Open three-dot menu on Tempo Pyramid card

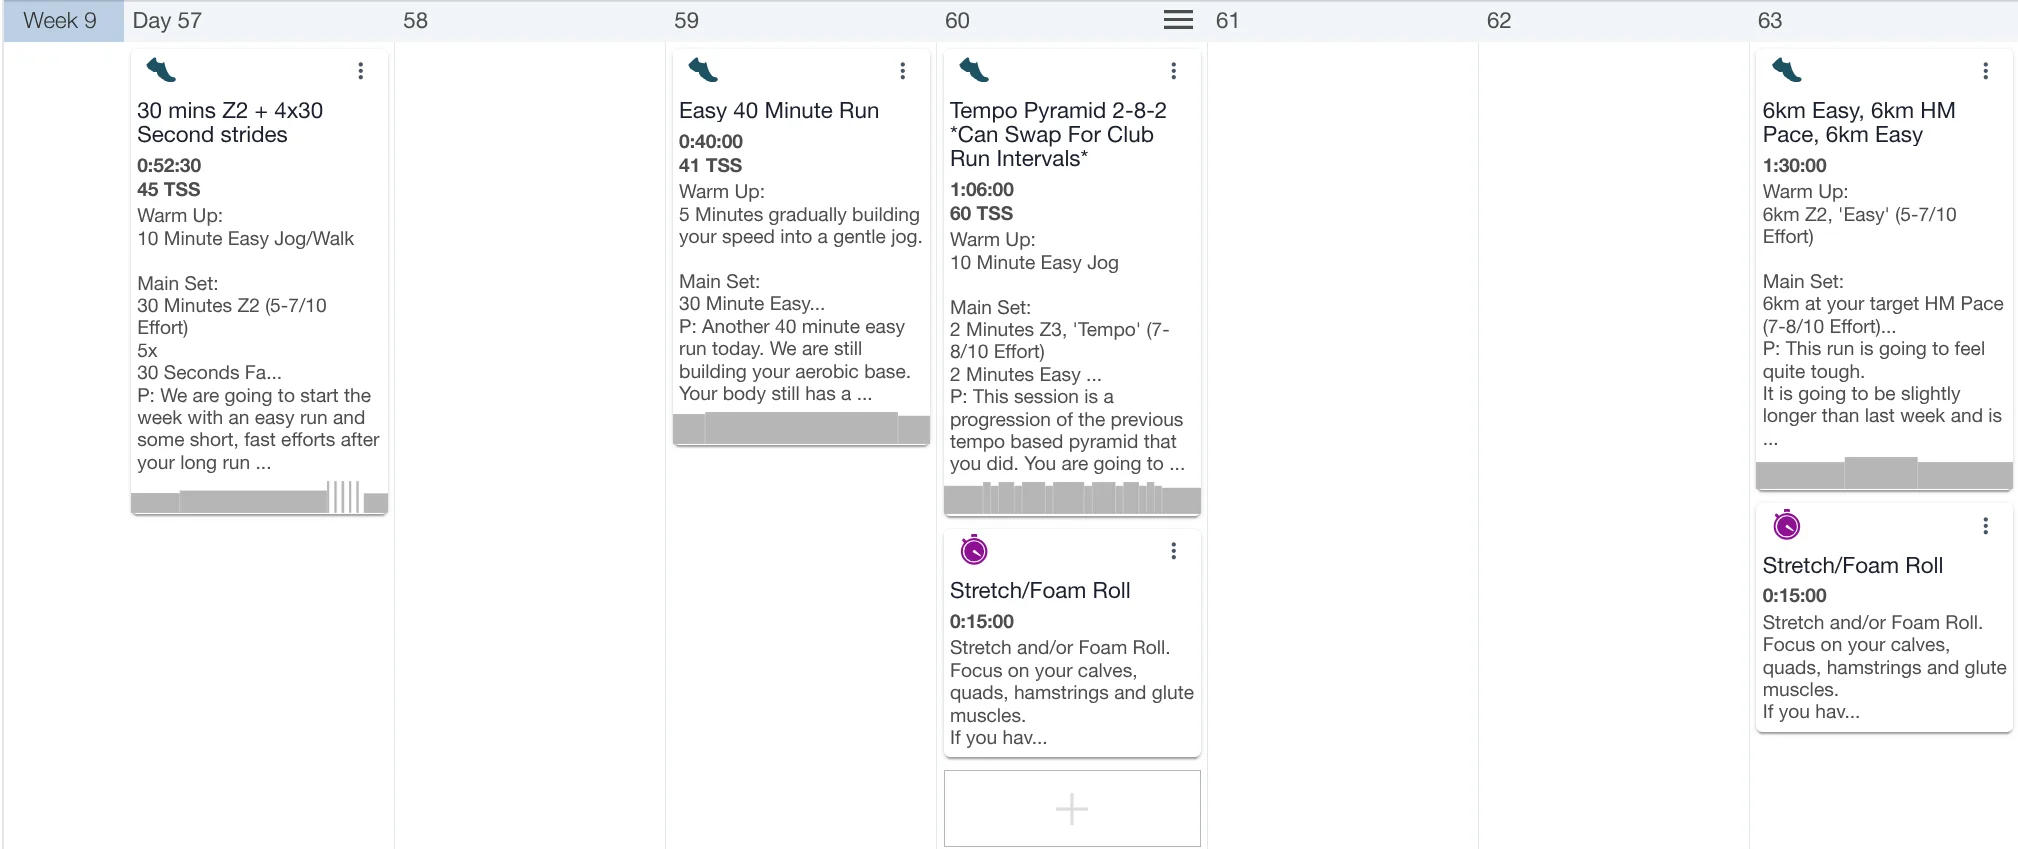tap(1174, 71)
